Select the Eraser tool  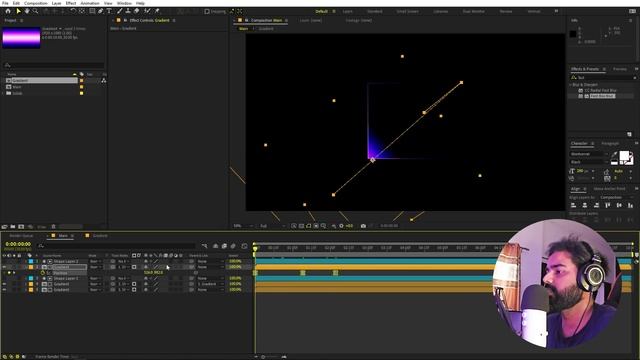click(x=137, y=11)
